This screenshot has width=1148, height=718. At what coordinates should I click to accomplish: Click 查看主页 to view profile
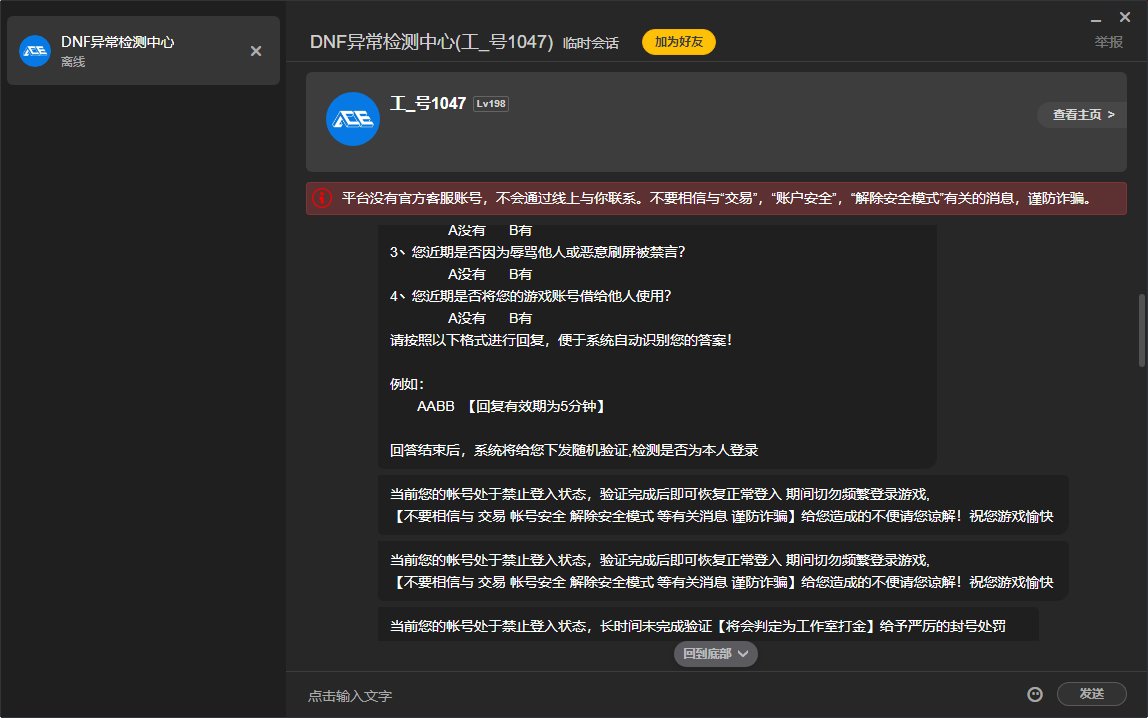(x=1082, y=115)
